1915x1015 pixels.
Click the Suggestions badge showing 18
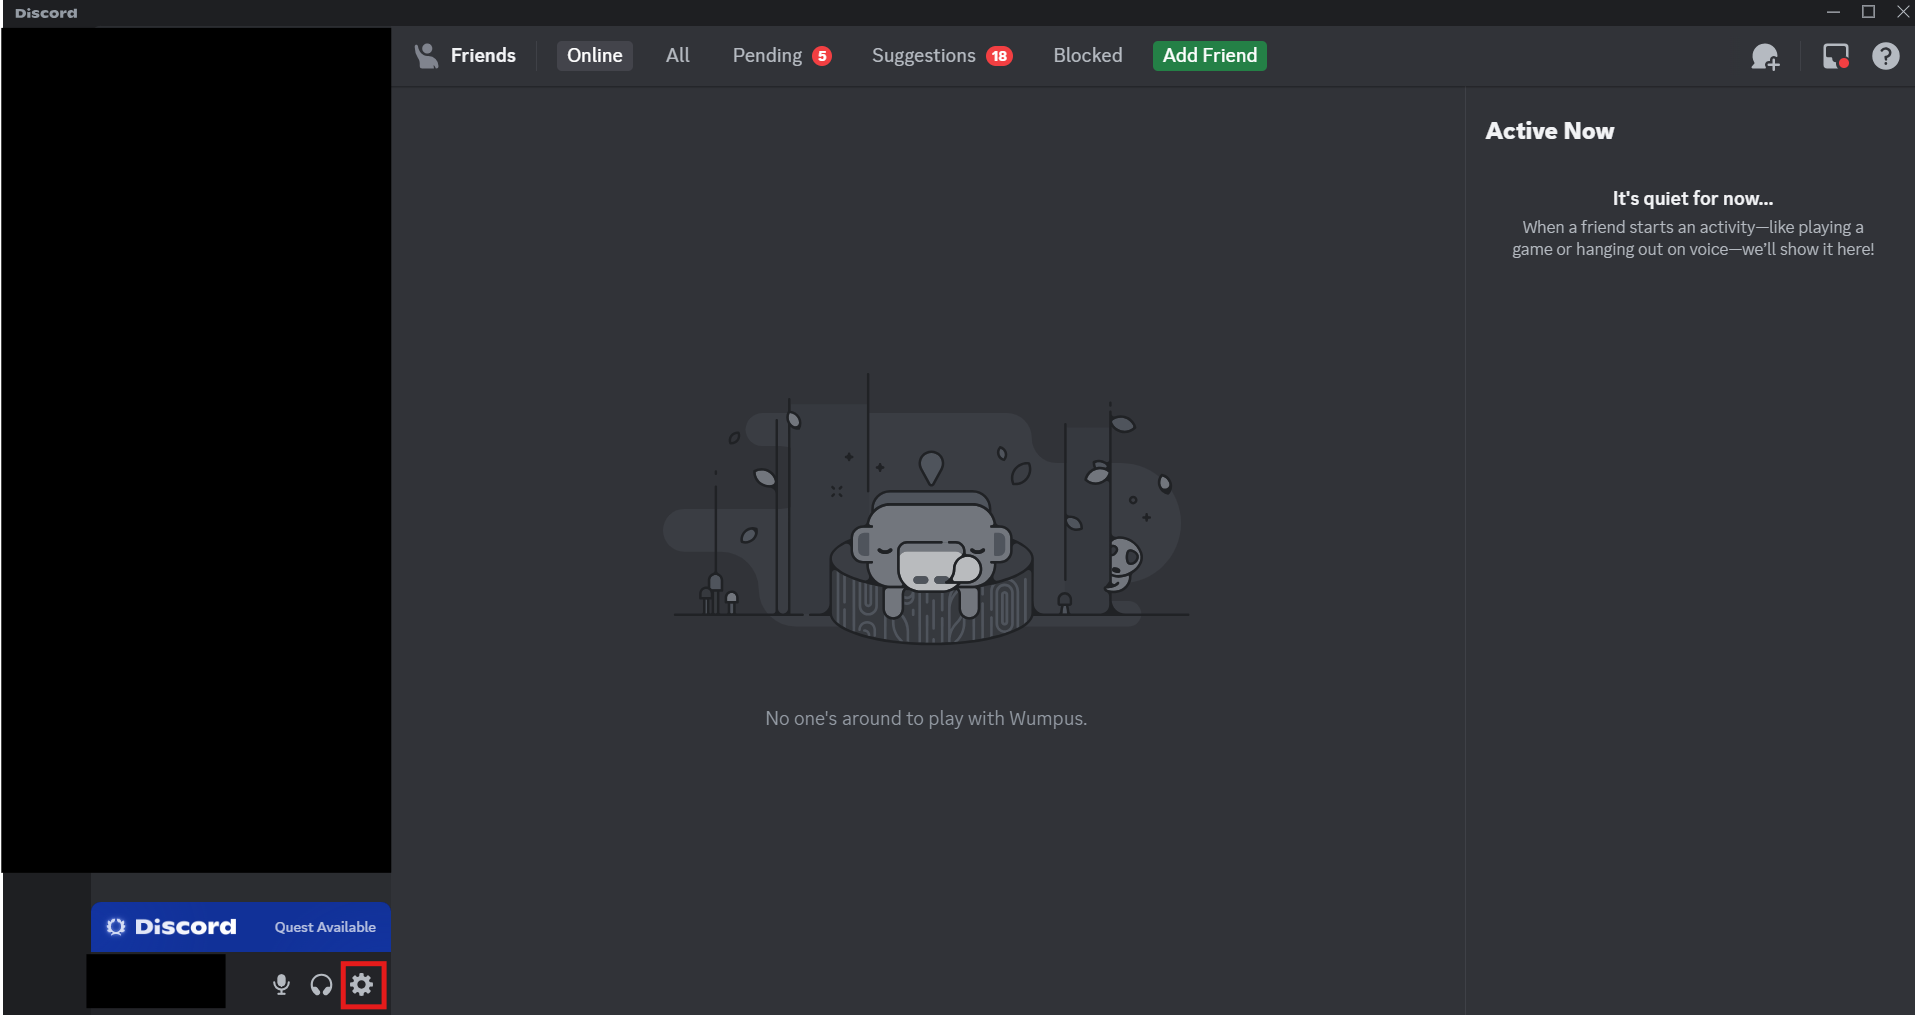click(1000, 56)
